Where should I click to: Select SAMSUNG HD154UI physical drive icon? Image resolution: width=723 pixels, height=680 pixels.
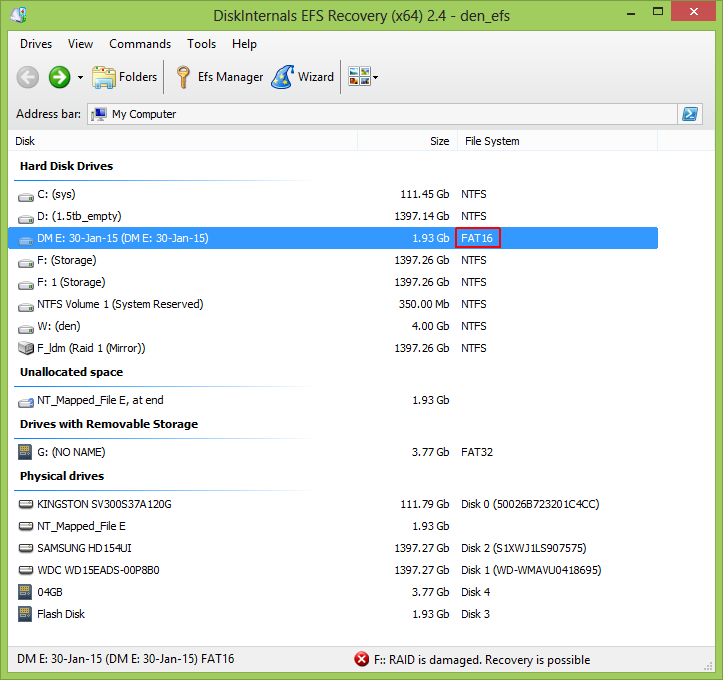26,548
